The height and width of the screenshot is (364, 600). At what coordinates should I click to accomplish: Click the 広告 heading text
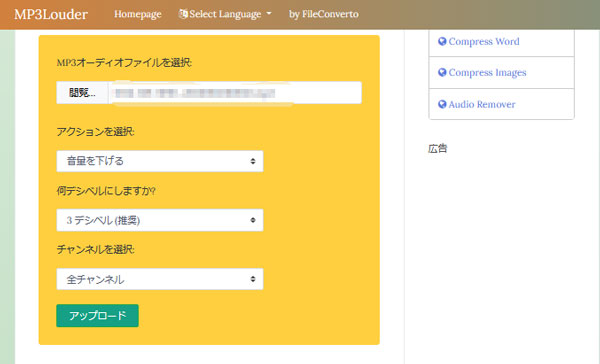click(437, 149)
